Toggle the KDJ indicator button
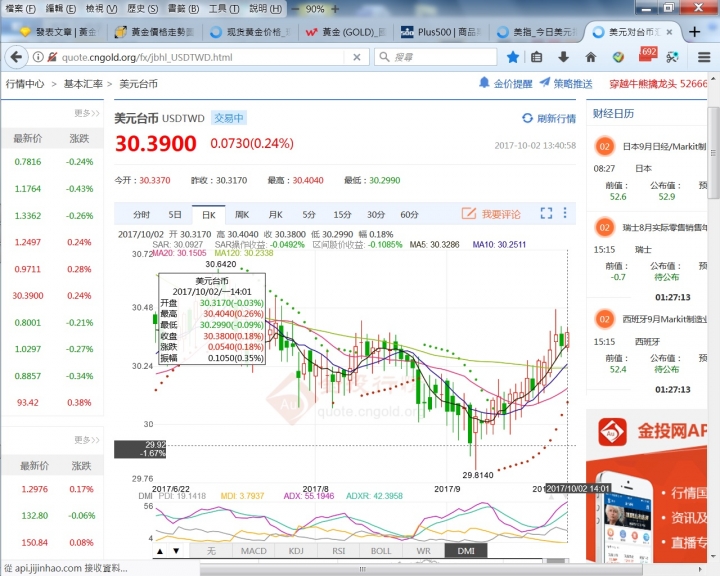The width and height of the screenshot is (720, 576). click(296, 550)
